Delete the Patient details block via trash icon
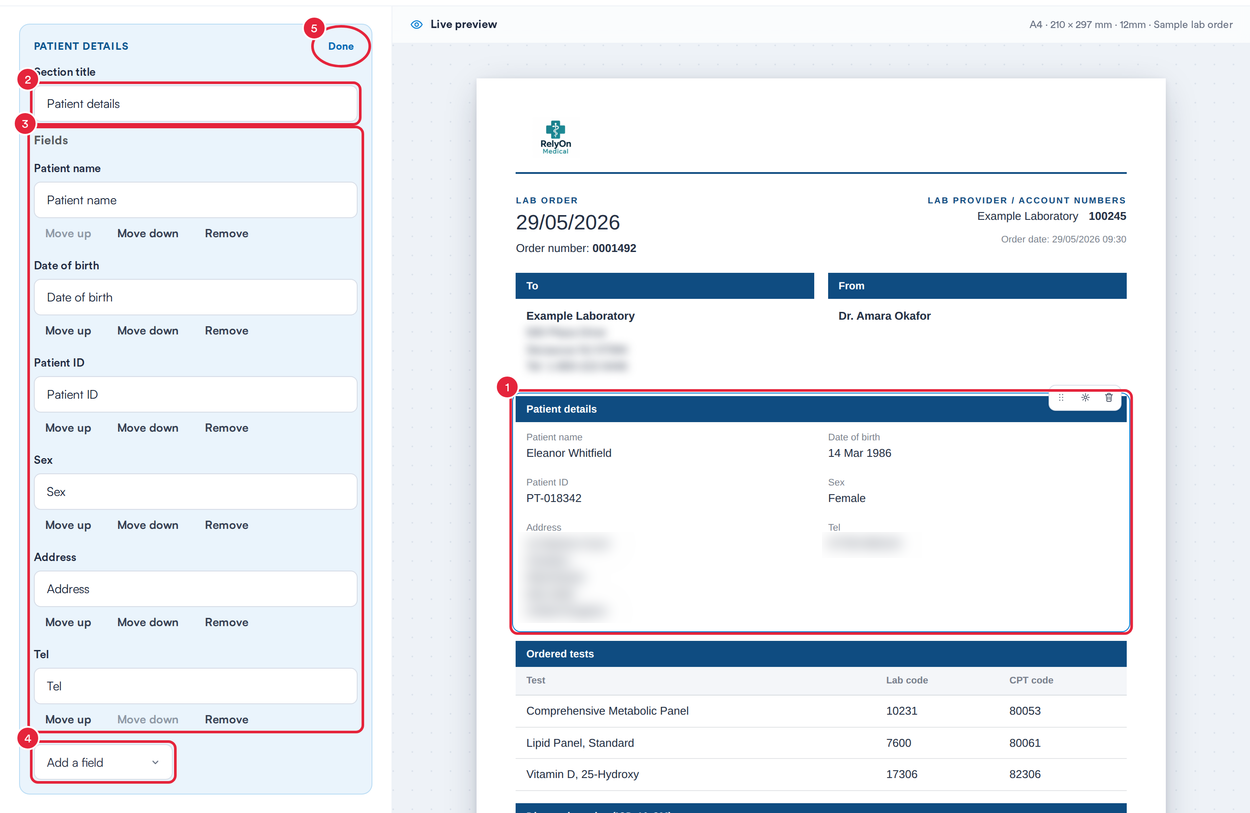 click(1109, 398)
